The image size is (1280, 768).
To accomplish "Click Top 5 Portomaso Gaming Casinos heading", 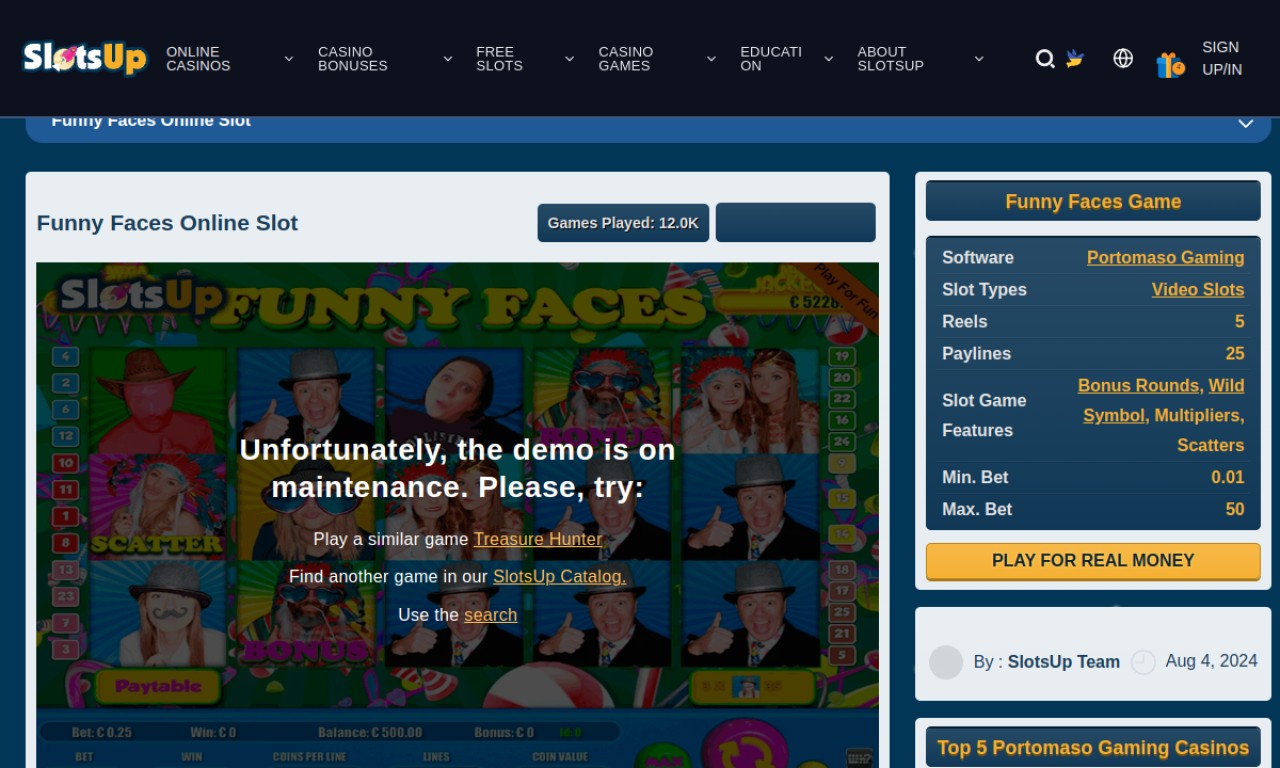I will [x=1093, y=747].
